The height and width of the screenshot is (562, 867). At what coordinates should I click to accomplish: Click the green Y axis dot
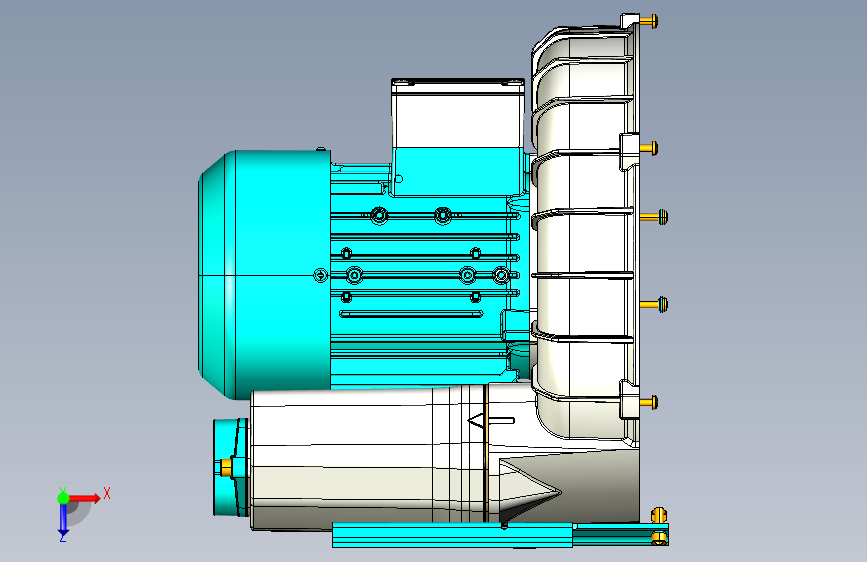tap(63, 498)
